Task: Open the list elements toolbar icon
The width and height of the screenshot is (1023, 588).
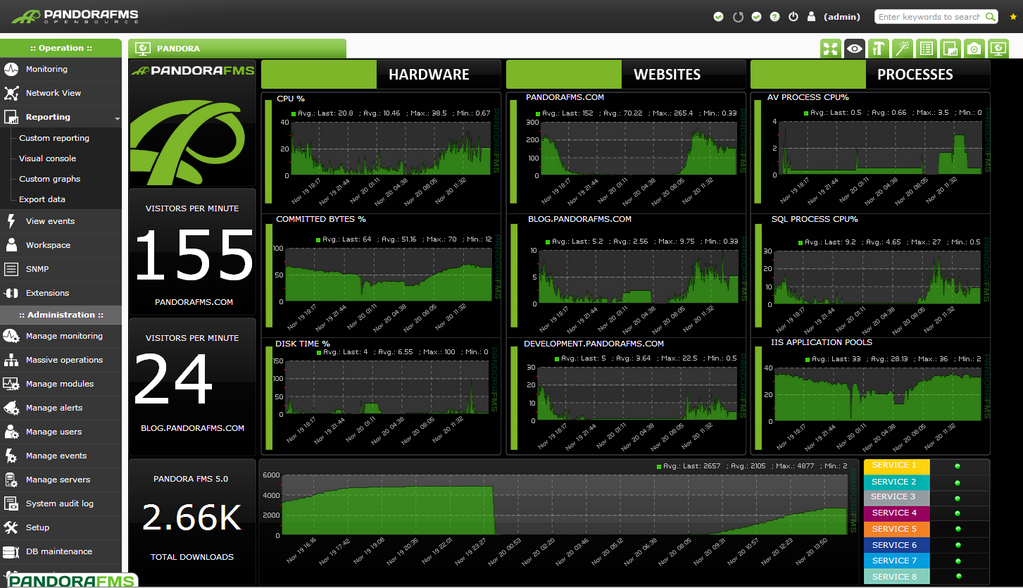Action: (926, 48)
